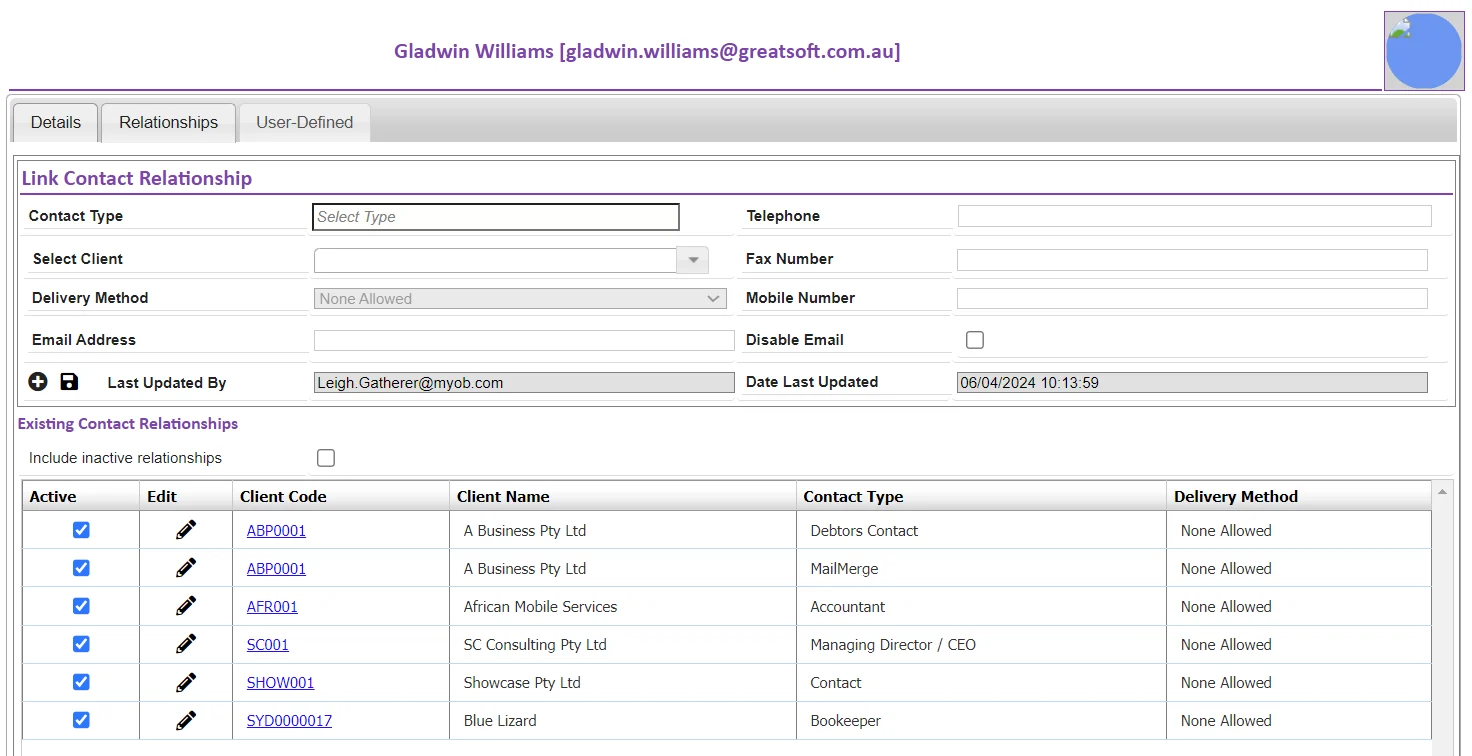Viewport: 1472px width, 756px height.
Task: Open client code link SYD0000017
Action: pyautogui.click(x=289, y=720)
